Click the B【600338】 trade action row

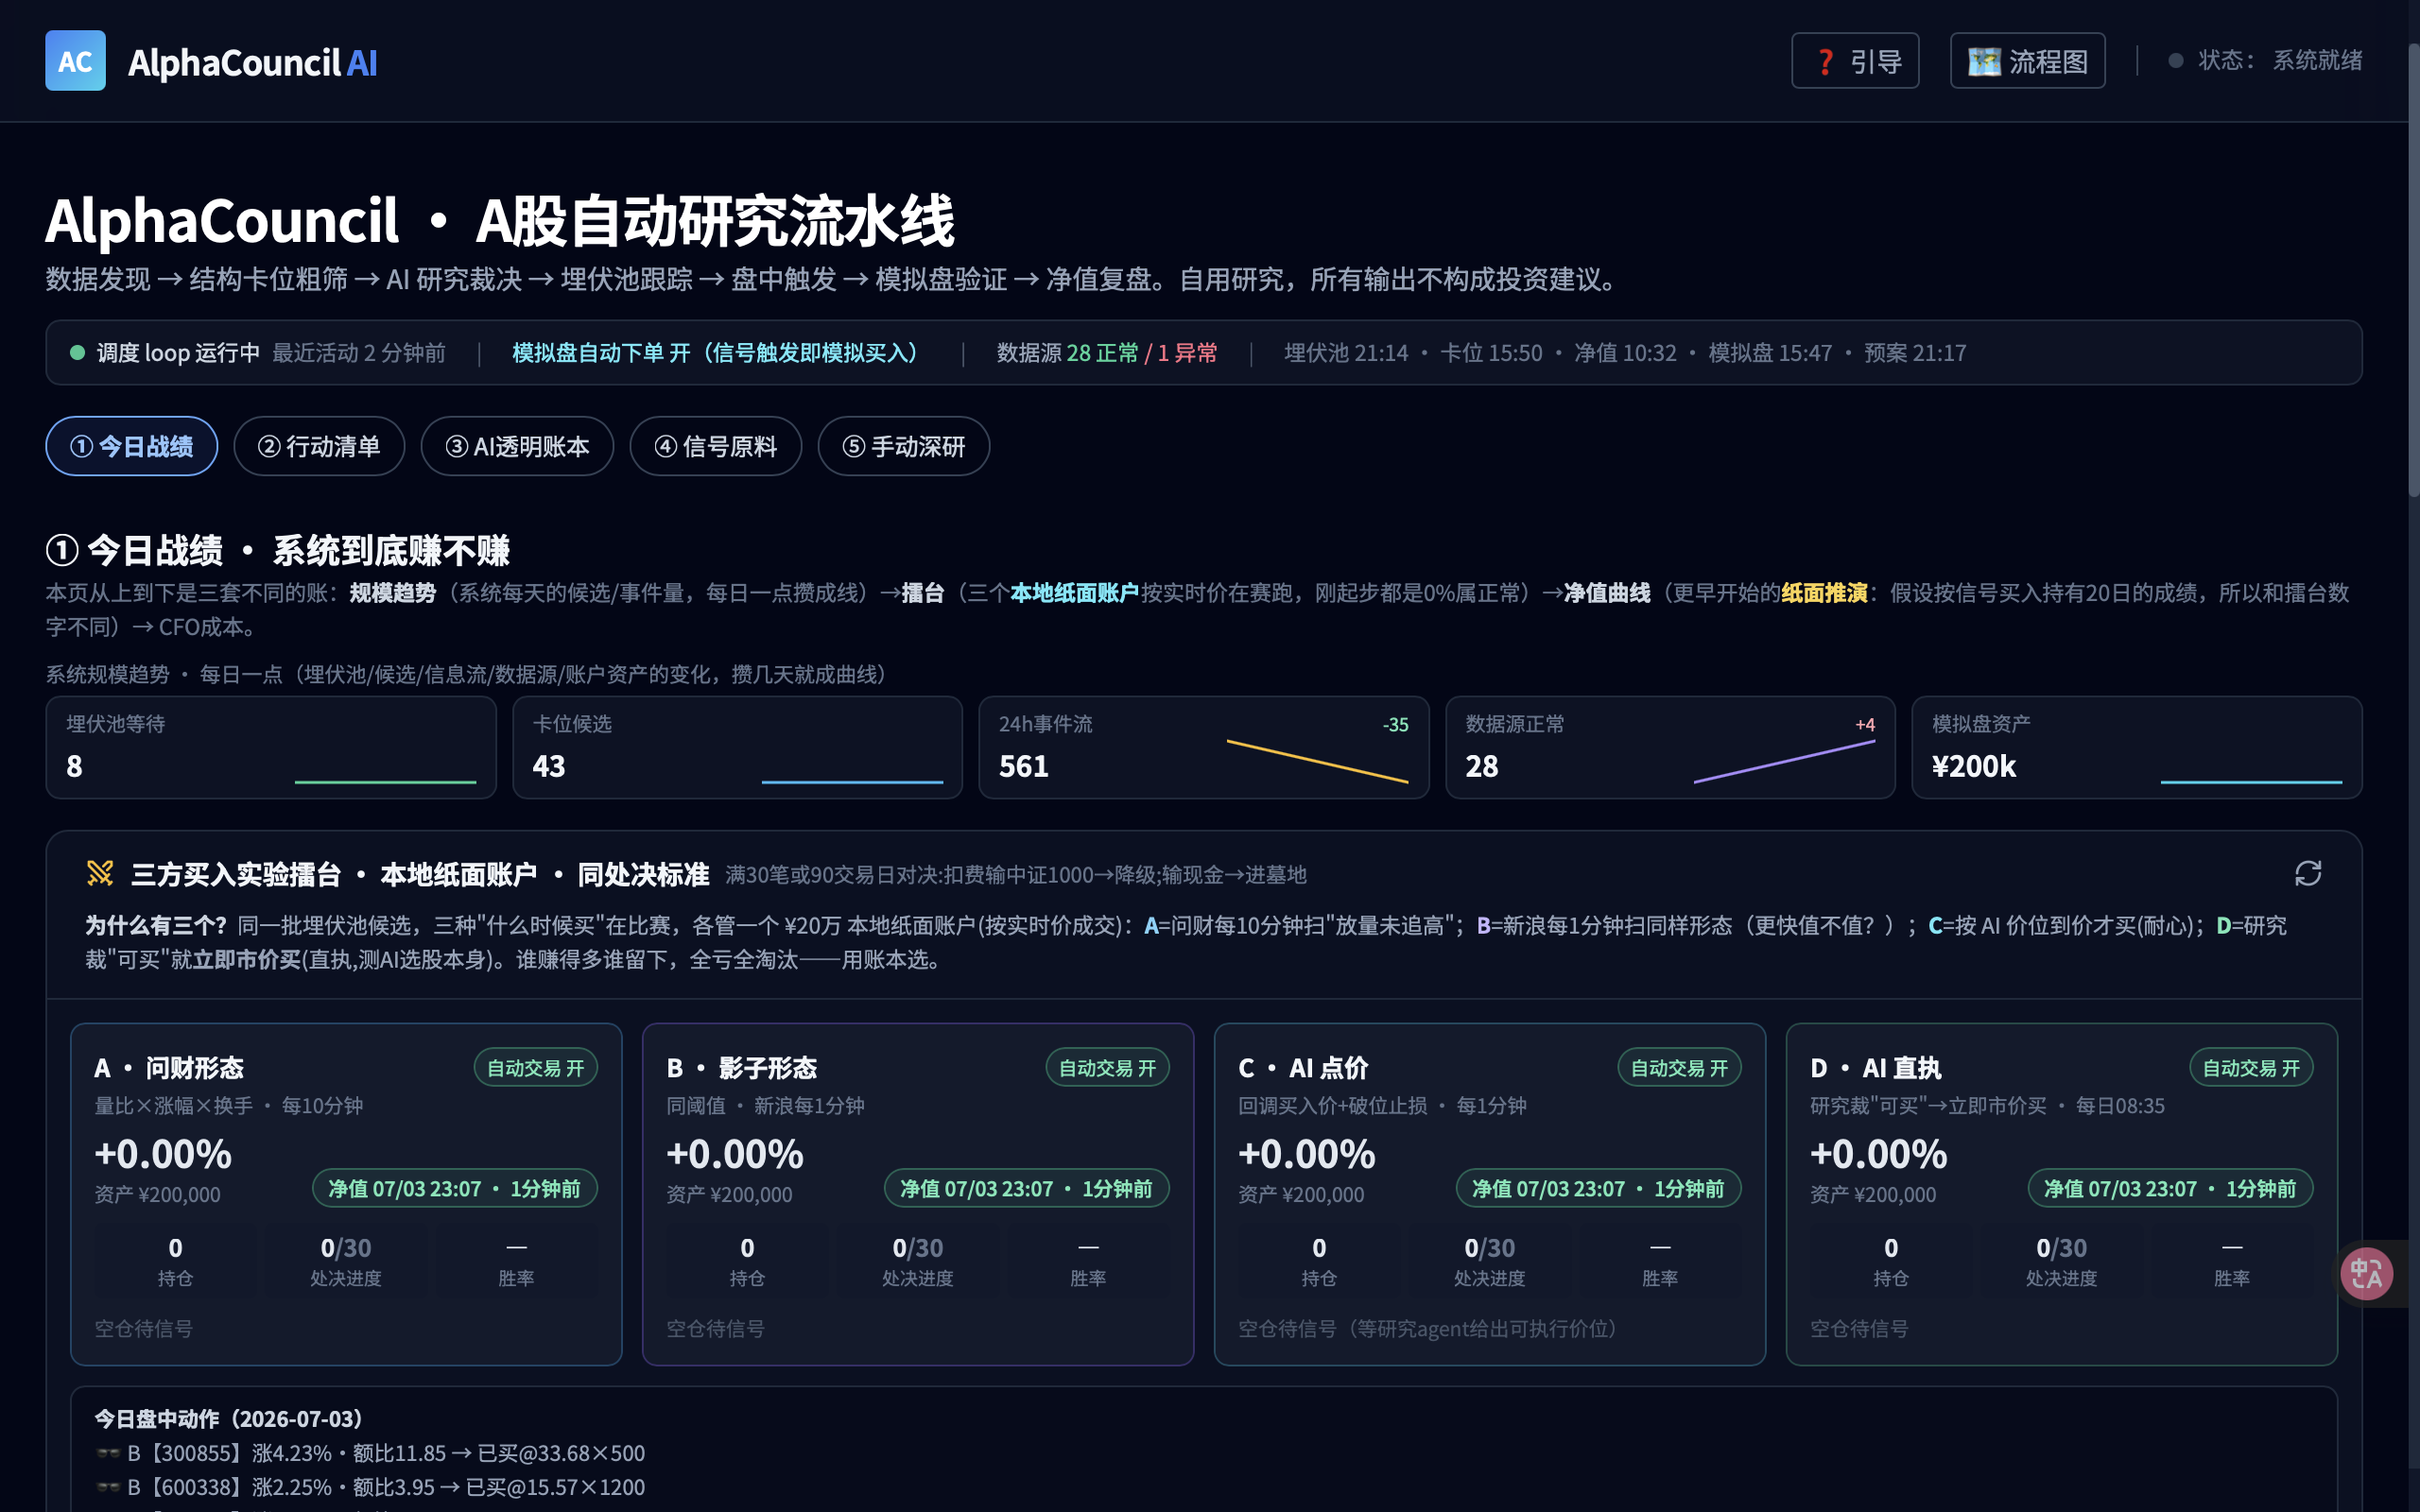[370, 1487]
